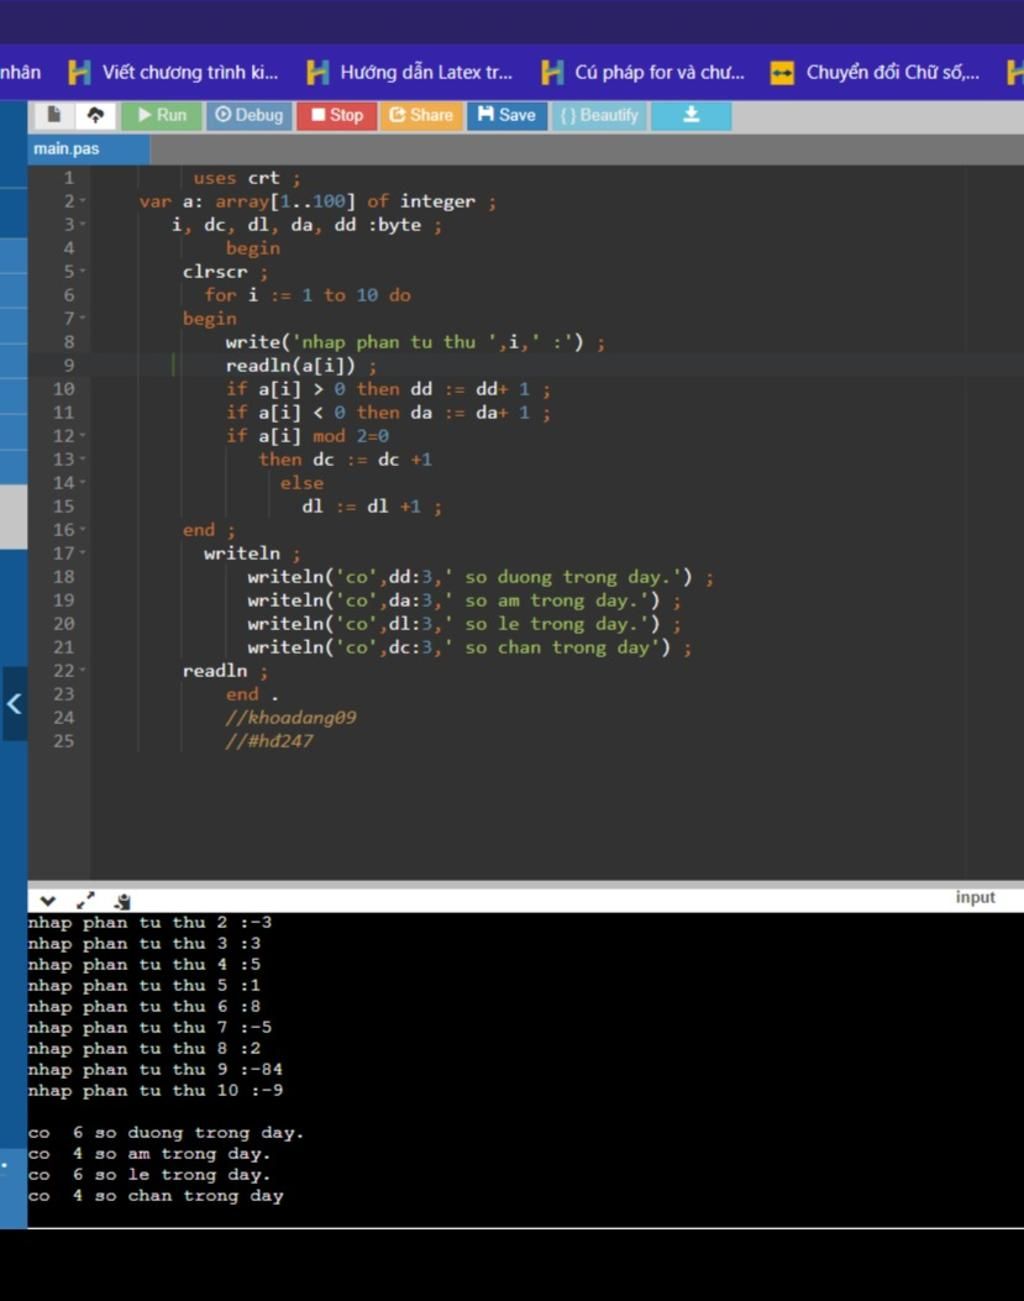Image resolution: width=1024 pixels, height=1301 pixels.
Task: Fold code at line 2 gutter arrow
Action: point(83,201)
